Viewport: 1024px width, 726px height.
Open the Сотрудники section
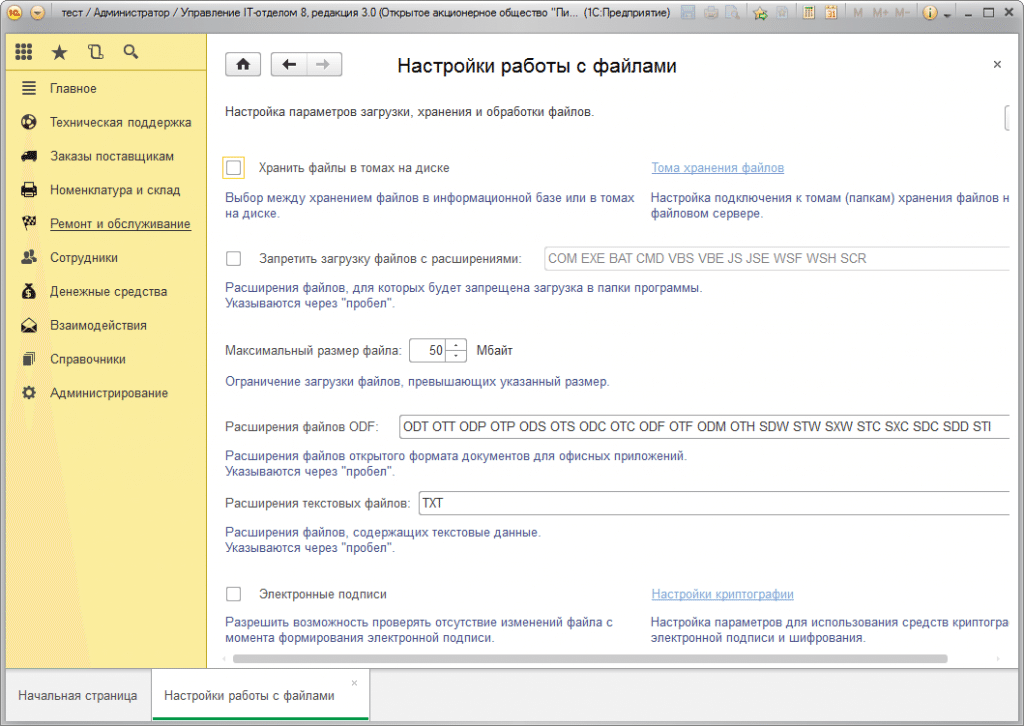point(84,258)
